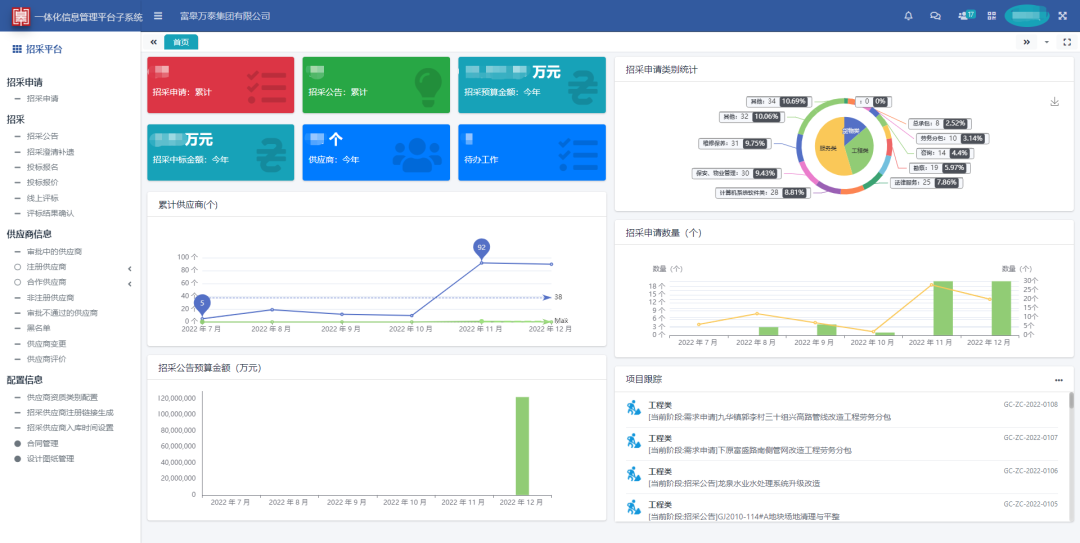Open 合同管理 menu item
This screenshot has width=1080, height=543.
(43, 444)
